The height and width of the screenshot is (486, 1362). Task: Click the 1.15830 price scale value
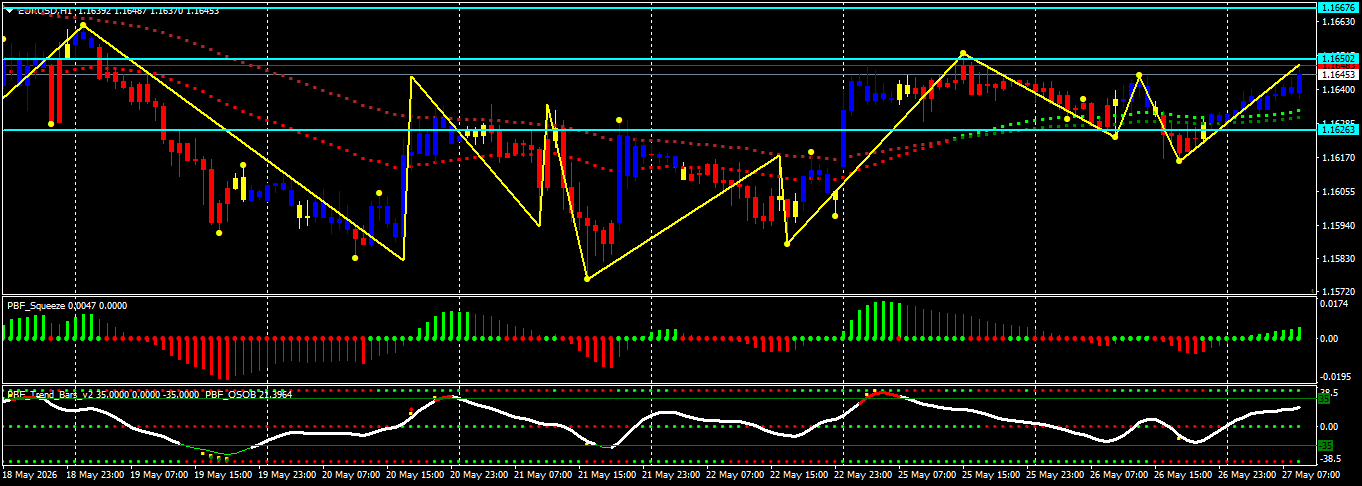point(1338,258)
